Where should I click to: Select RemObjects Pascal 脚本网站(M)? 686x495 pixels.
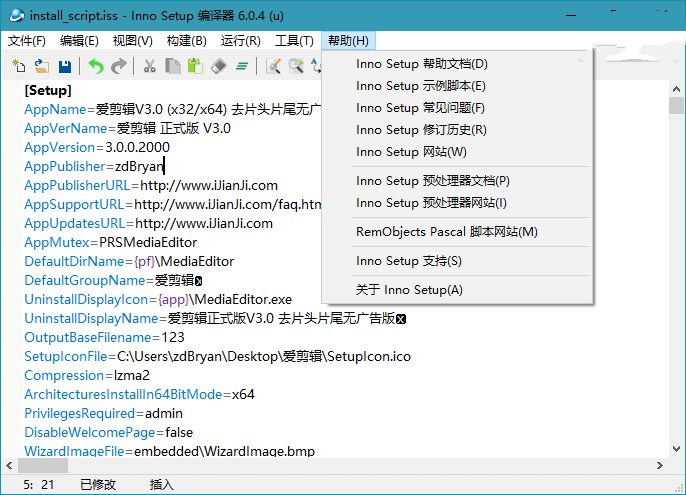click(x=446, y=232)
